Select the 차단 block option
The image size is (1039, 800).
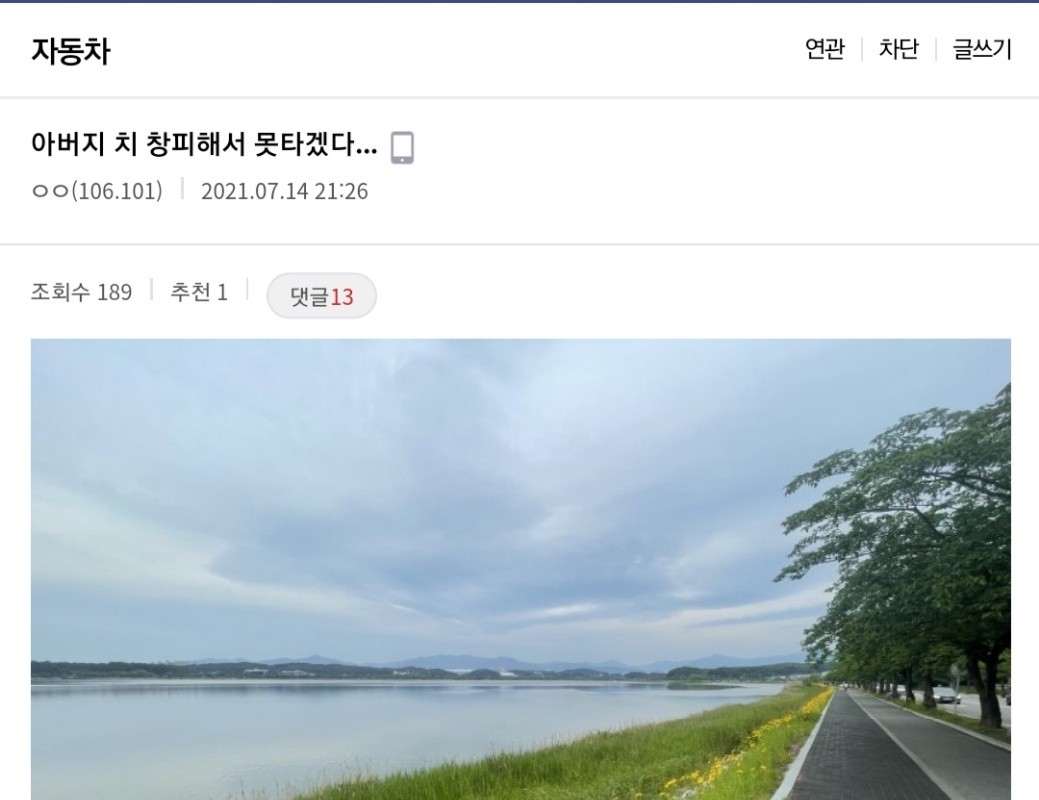click(x=898, y=49)
